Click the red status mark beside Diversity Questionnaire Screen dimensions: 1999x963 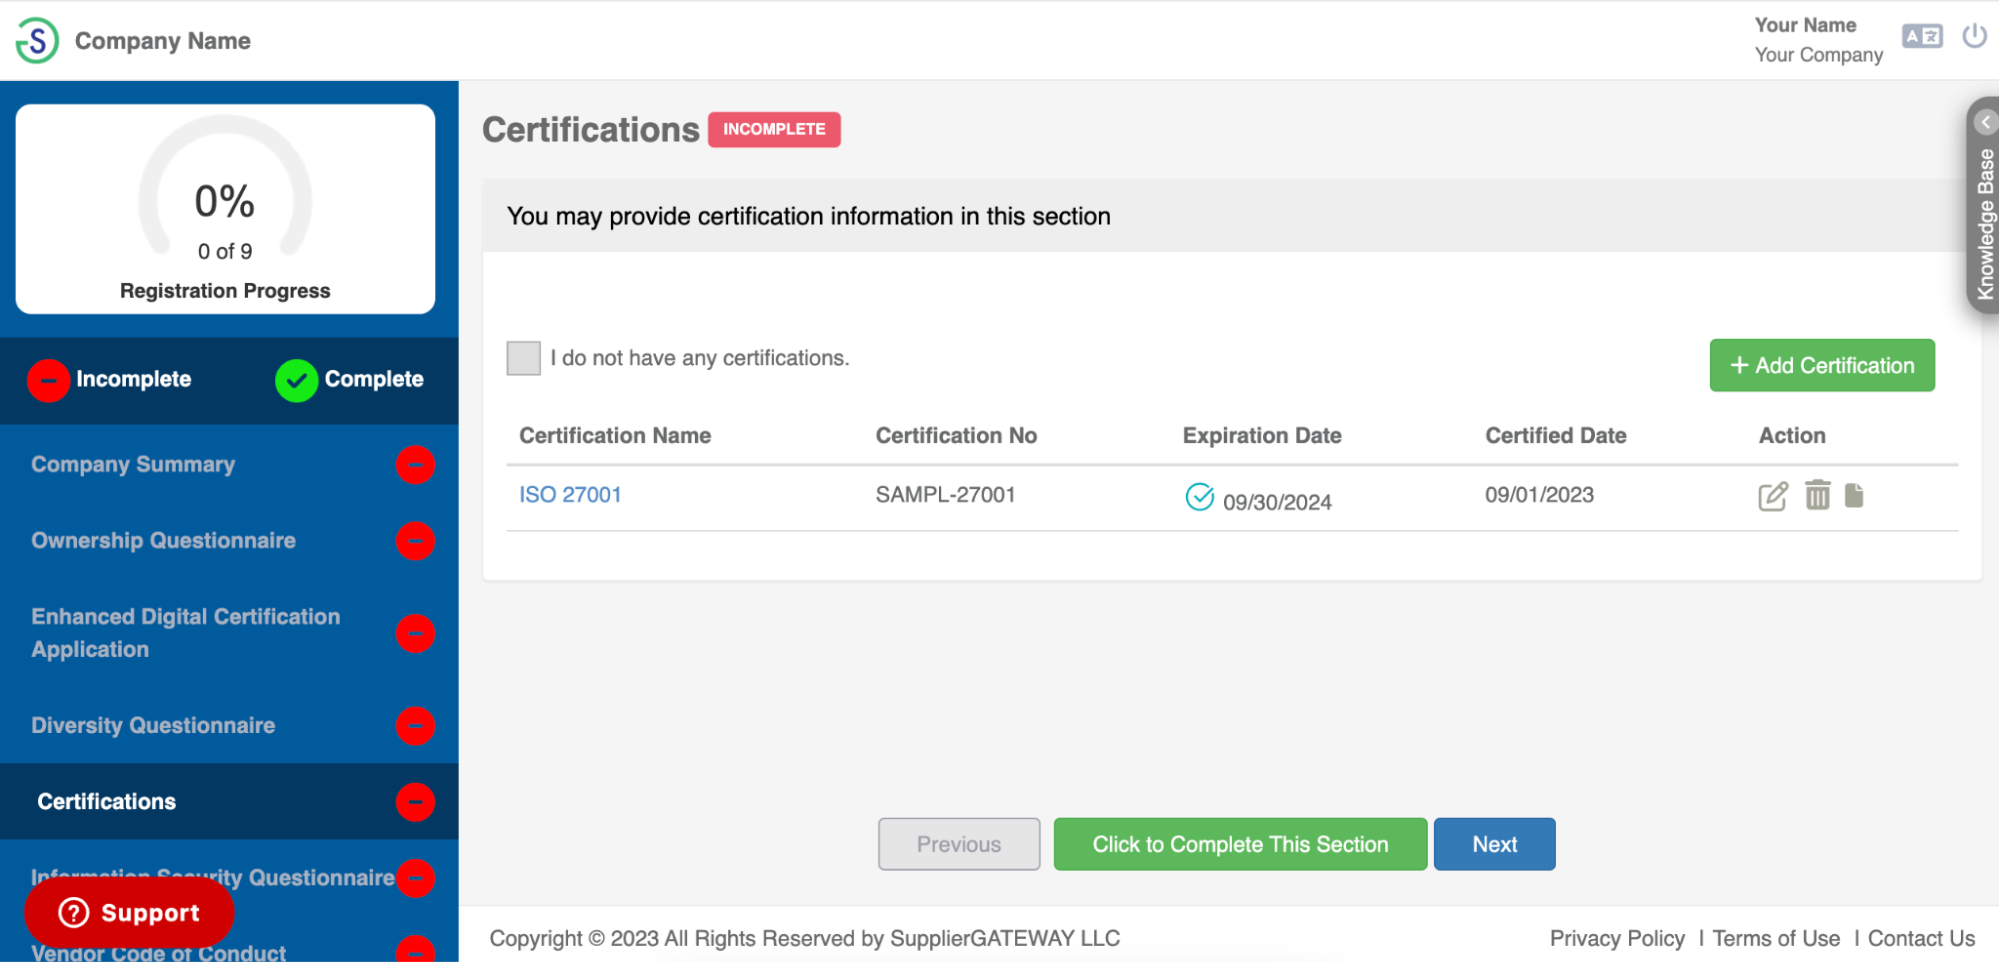click(x=415, y=726)
